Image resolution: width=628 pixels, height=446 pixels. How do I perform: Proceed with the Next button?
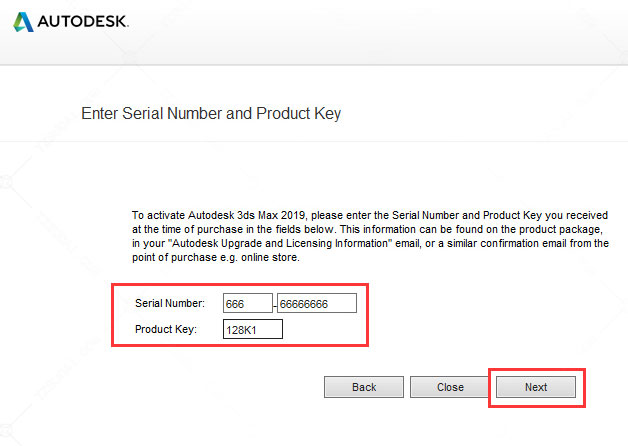(x=536, y=387)
